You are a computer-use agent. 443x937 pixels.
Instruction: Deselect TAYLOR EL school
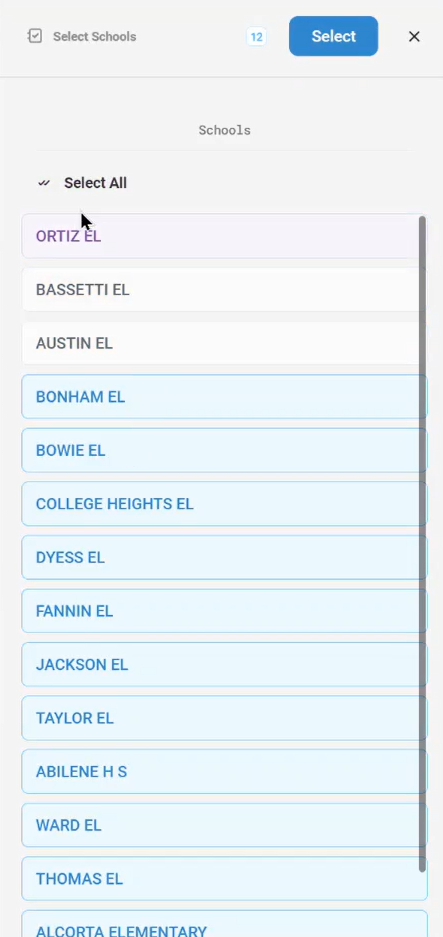(x=224, y=718)
